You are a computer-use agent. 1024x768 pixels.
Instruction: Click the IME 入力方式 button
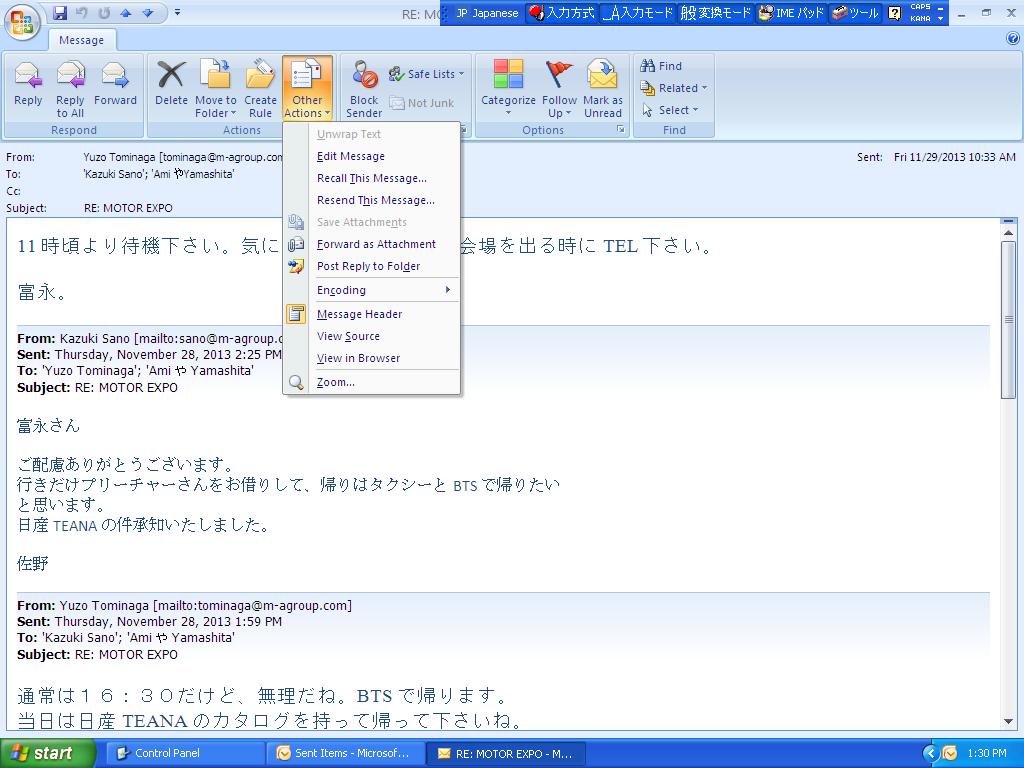click(562, 13)
